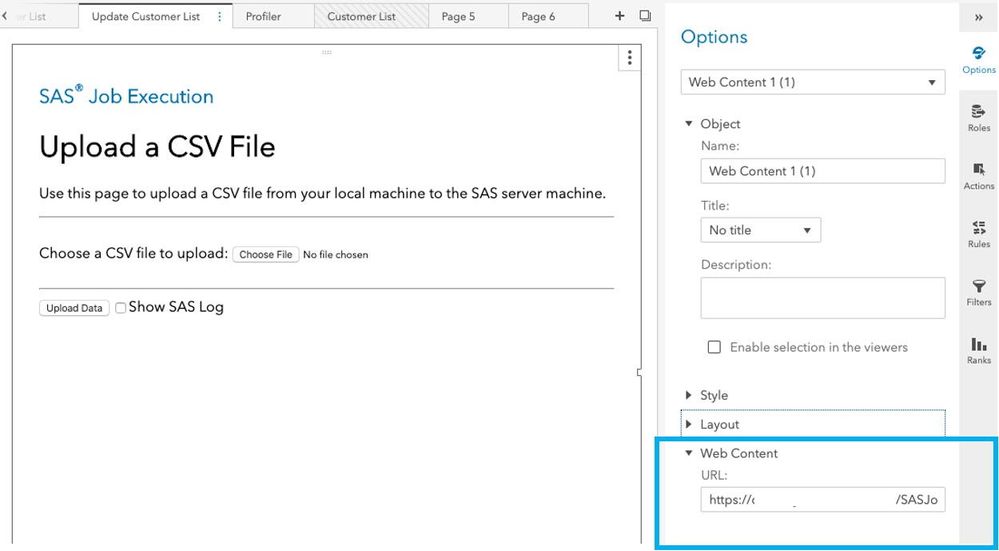Click the Web Content URL field
Viewport: 999px width, 551px height.
[822, 500]
